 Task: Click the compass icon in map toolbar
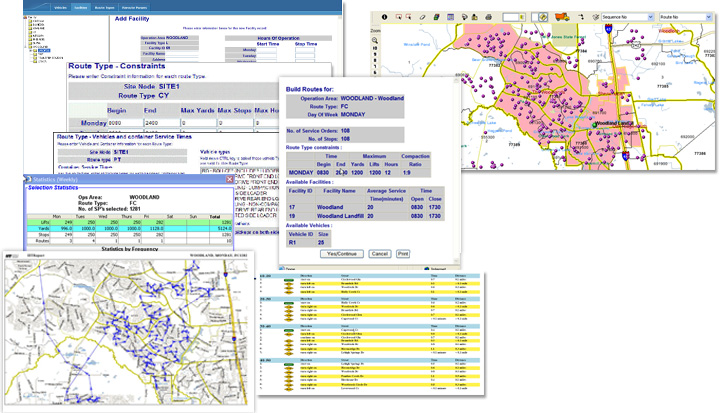(543, 17)
